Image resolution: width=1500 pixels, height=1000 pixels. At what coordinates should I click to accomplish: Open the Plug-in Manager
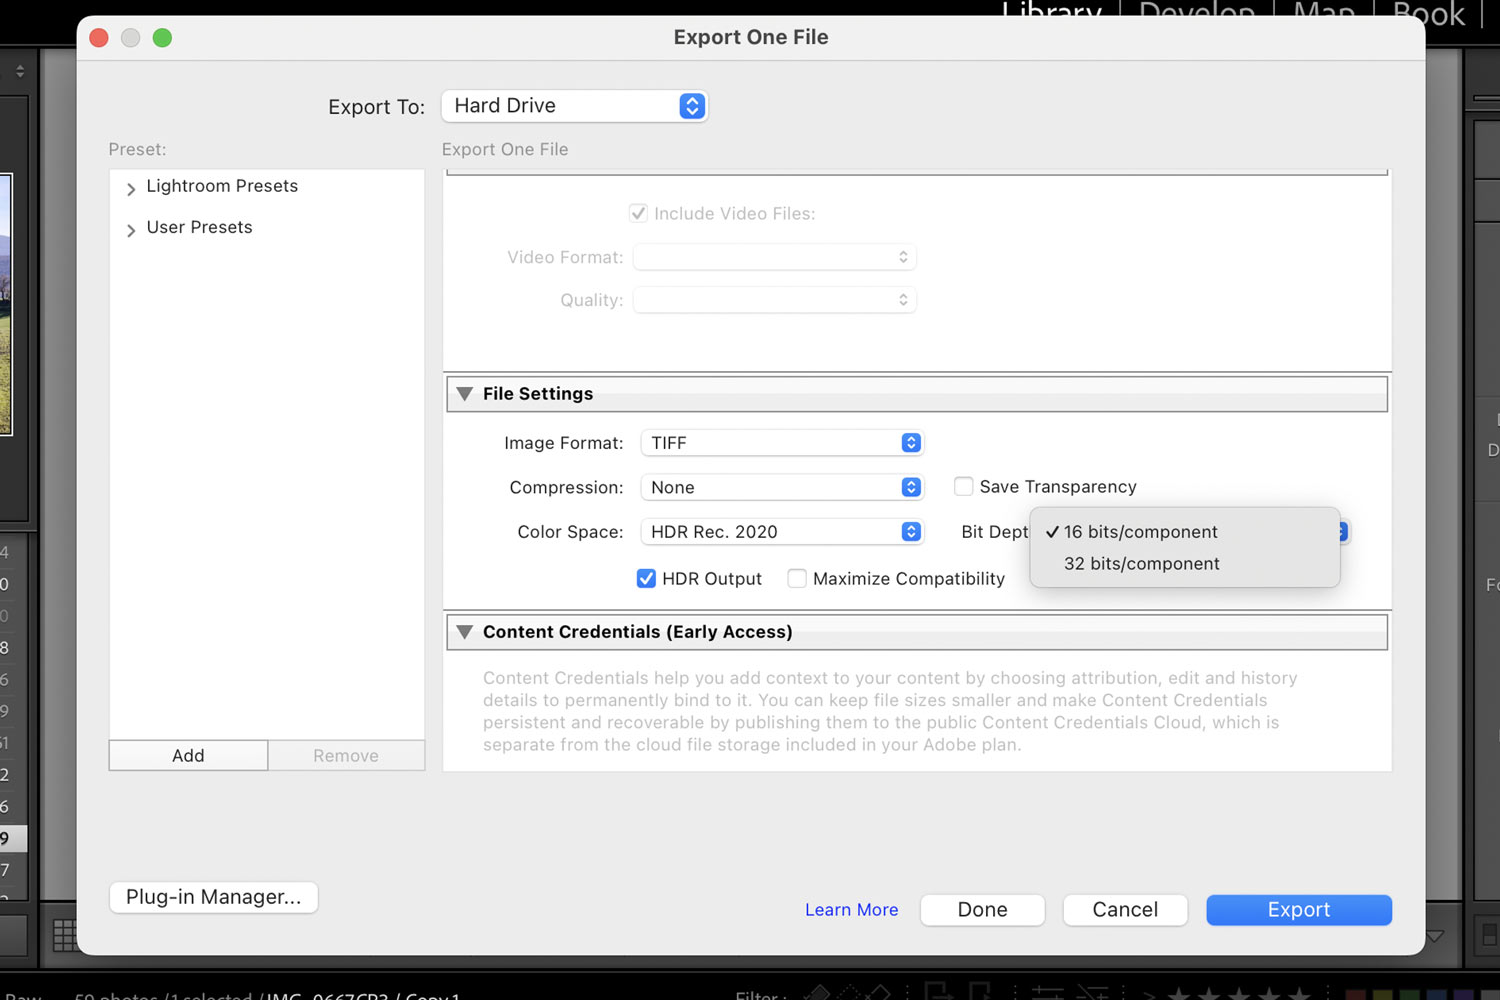point(213,897)
